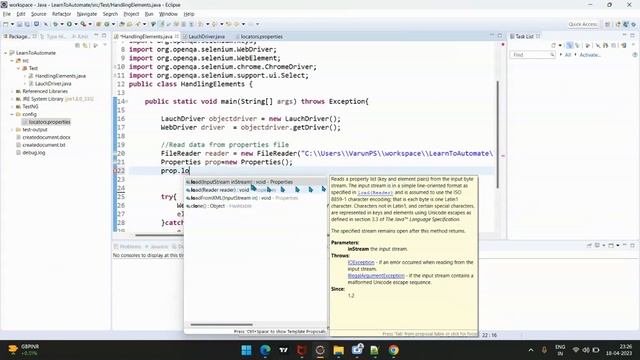The width and height of the screenshot is (640, 360).
Task: Click the Find field in Task List
Action: point(532,55)
